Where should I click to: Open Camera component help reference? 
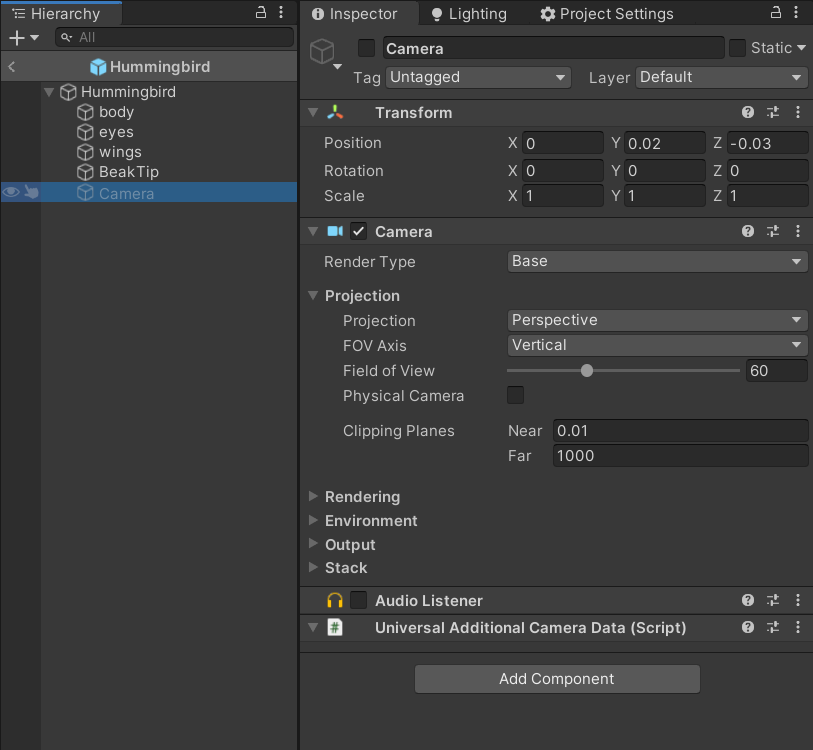tap(748, 231)
